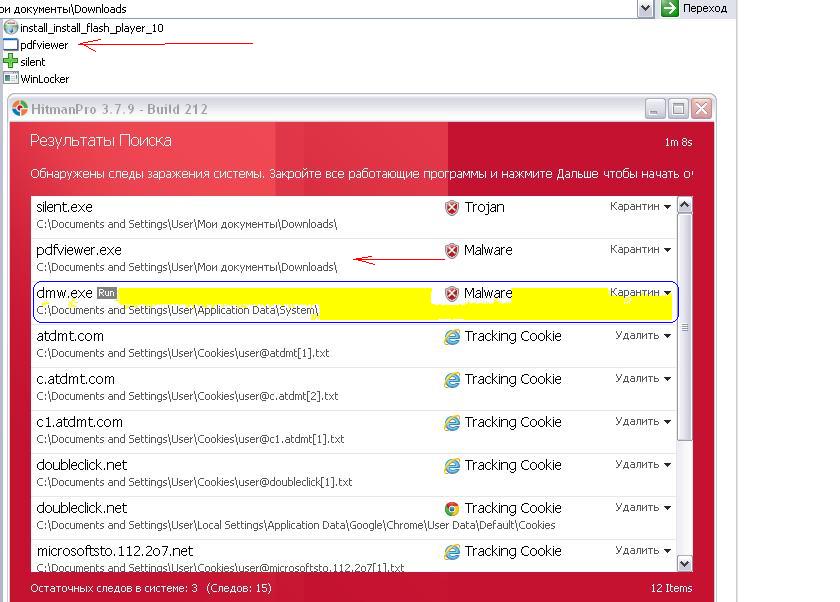Click the HitmanPro logo icon in title bar
This screenshot has width=840, height=602.
[20, 109]
